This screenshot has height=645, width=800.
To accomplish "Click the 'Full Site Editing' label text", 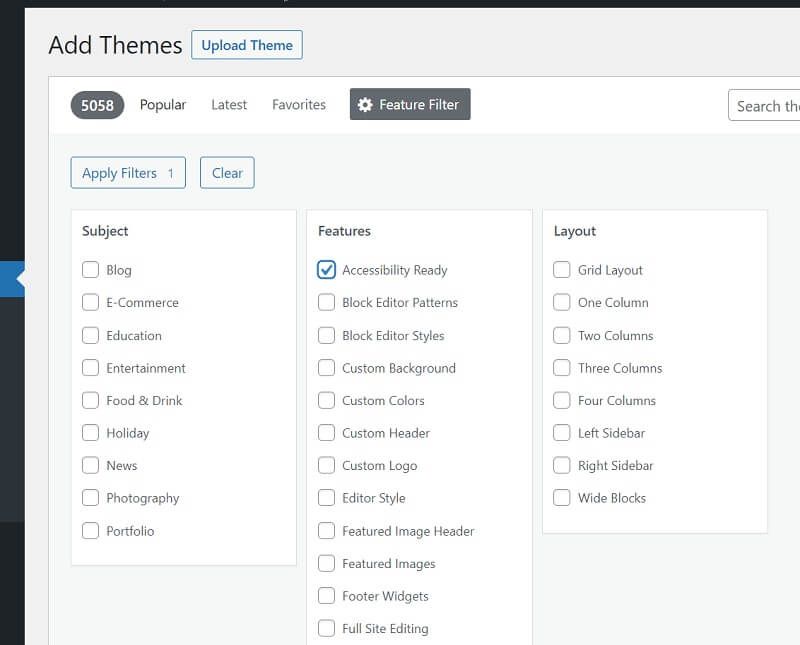I will 385,629.
